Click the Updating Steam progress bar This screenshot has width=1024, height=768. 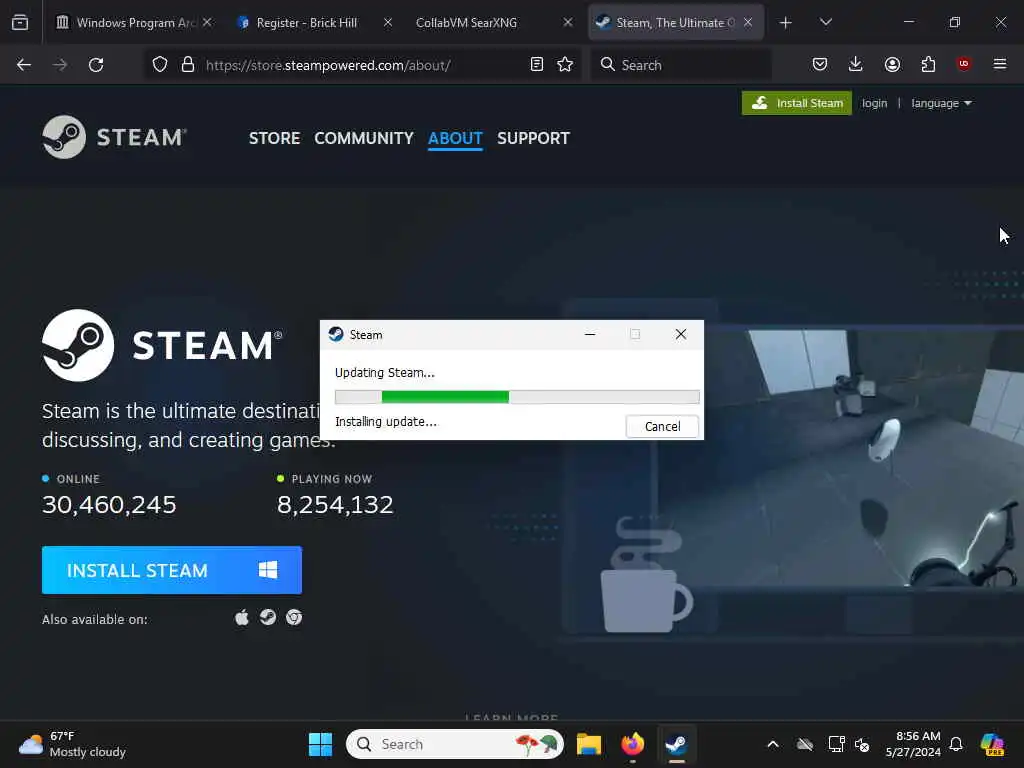[x=517, y=396]
